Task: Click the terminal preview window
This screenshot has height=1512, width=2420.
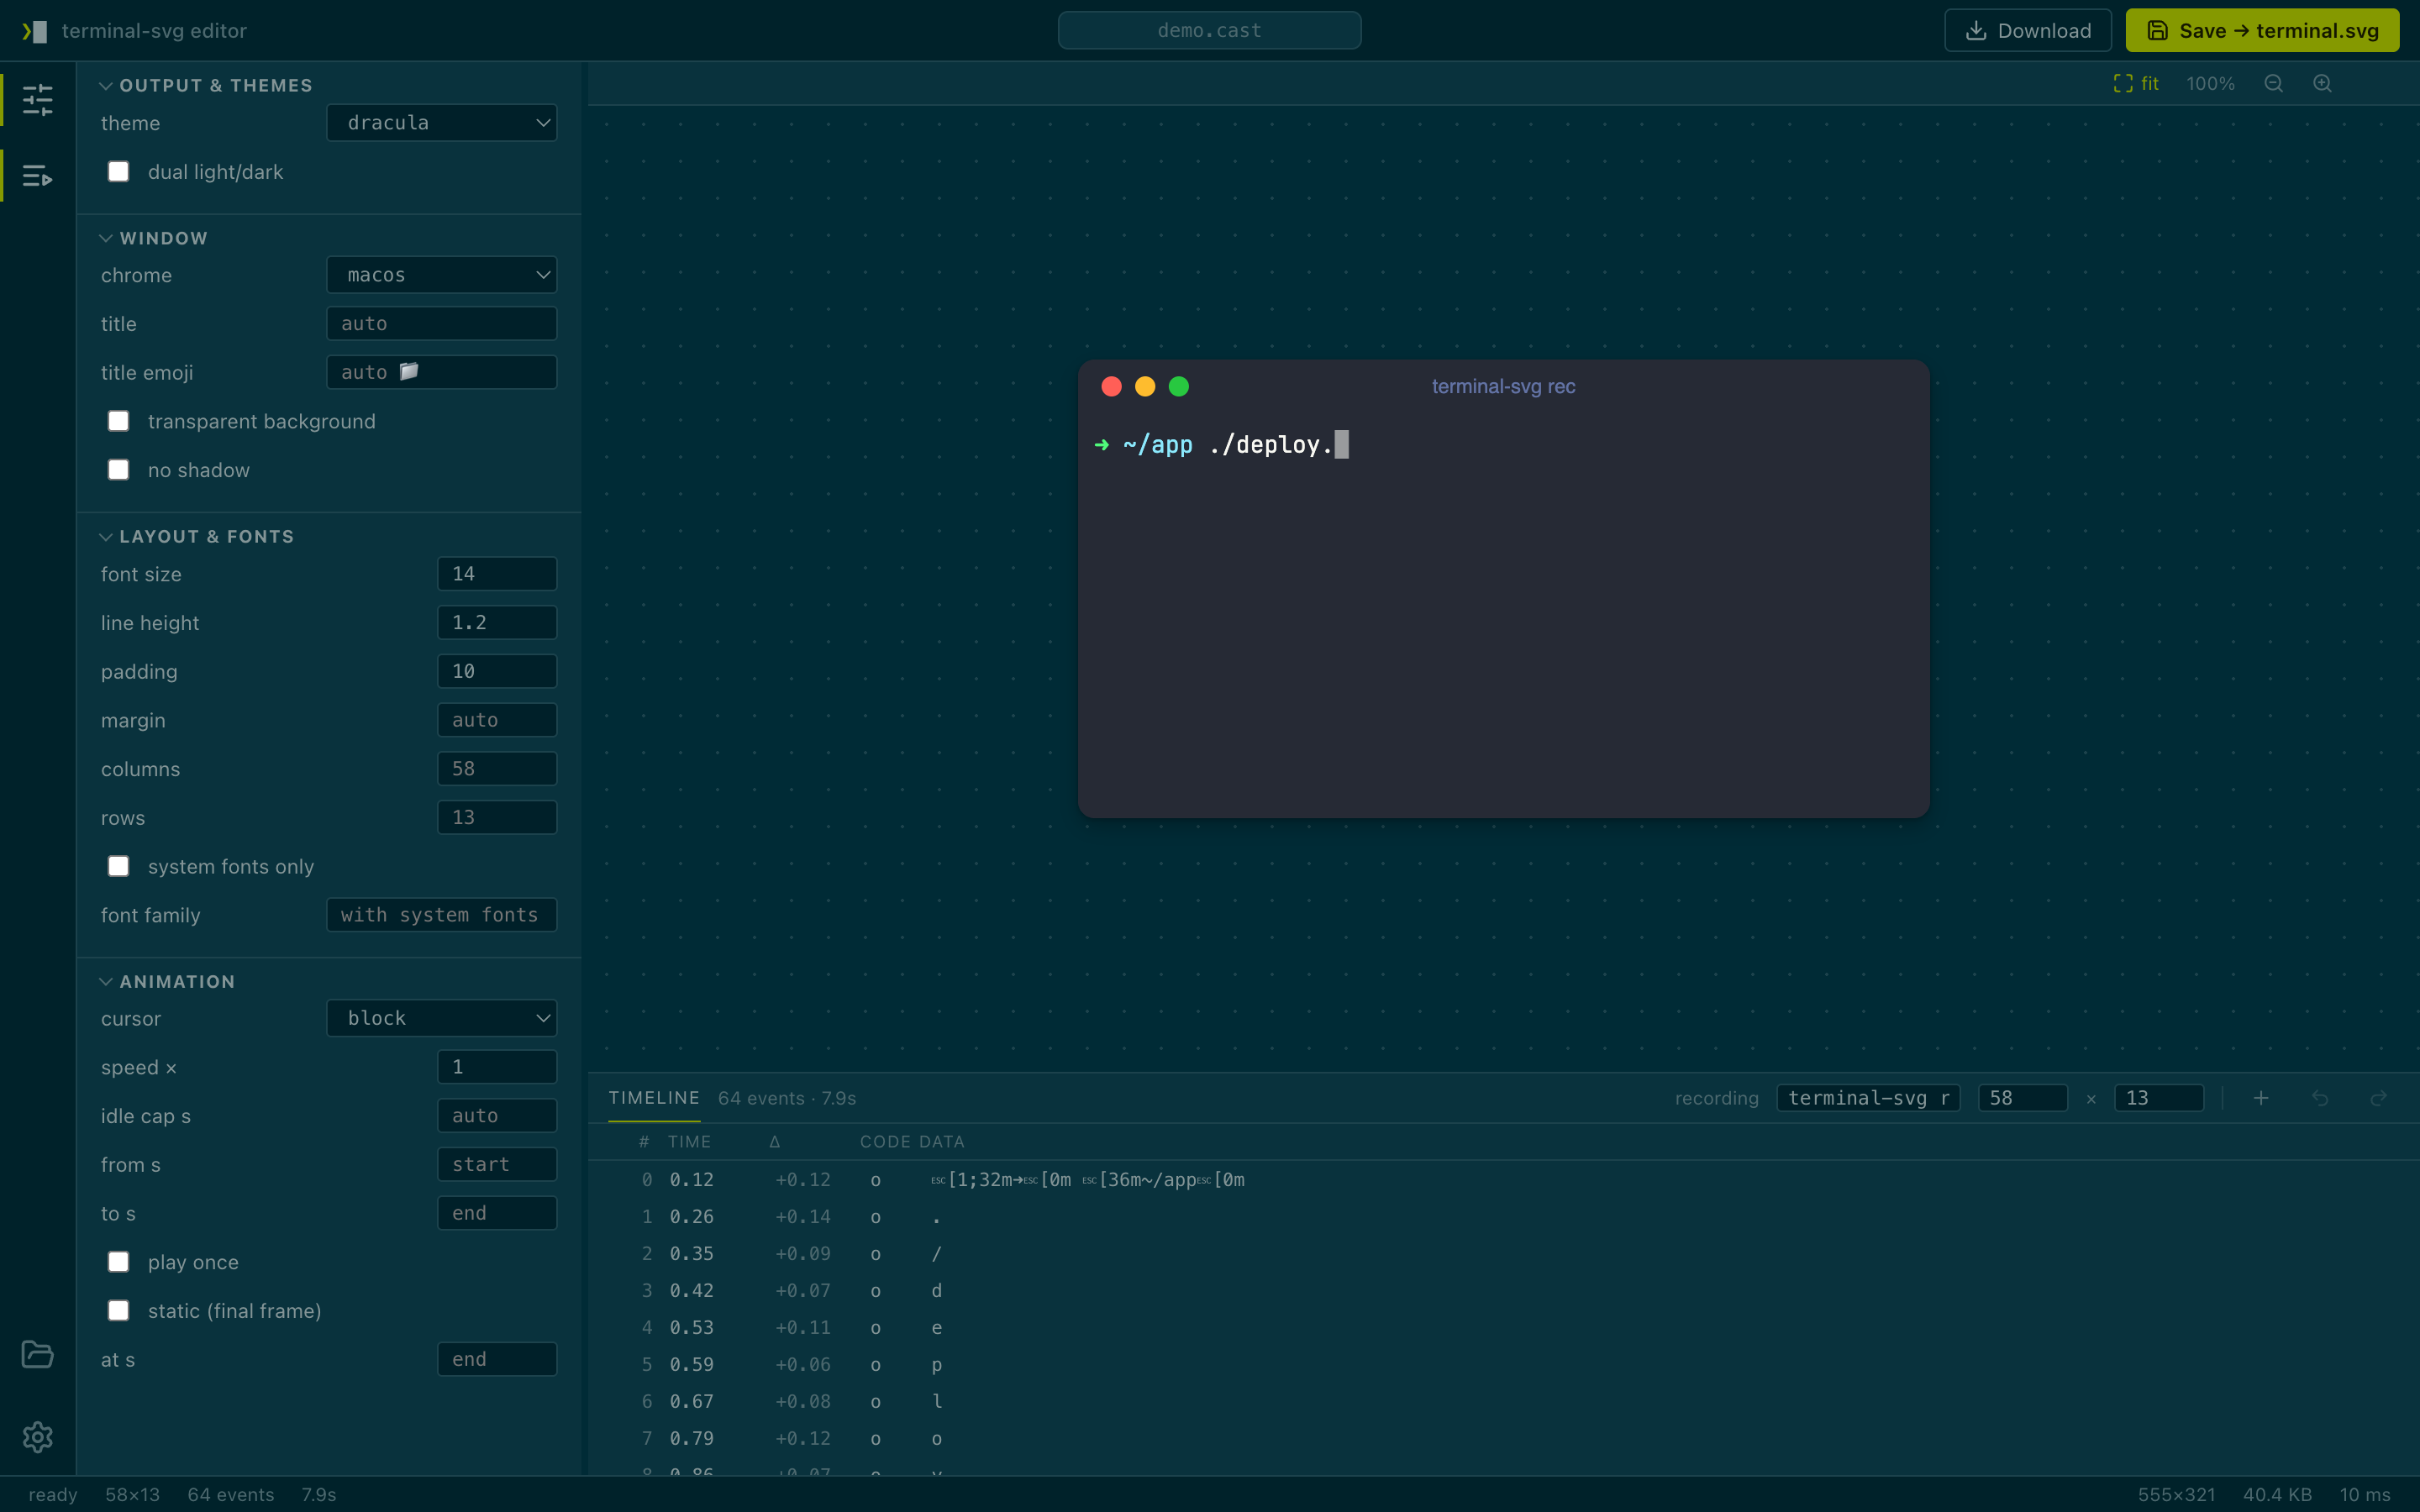Action: pyautogui.click(x=1503, y=589)
